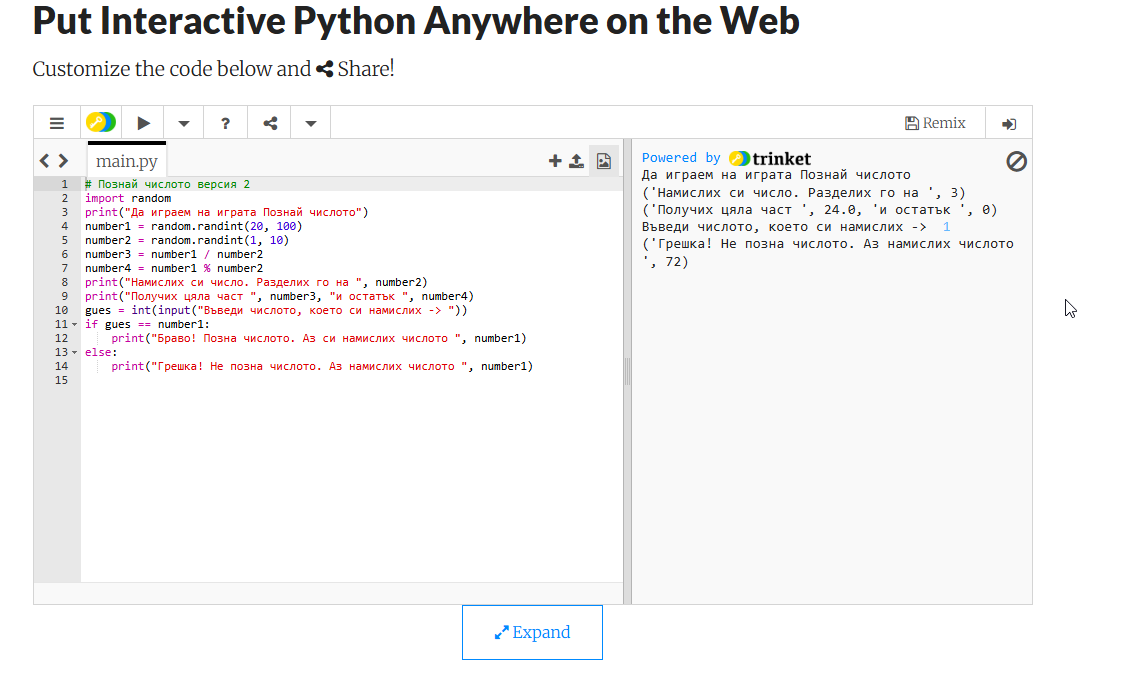Stop the program with the cancel icon
This screenshot has height=682, width=1129.
1016,161
